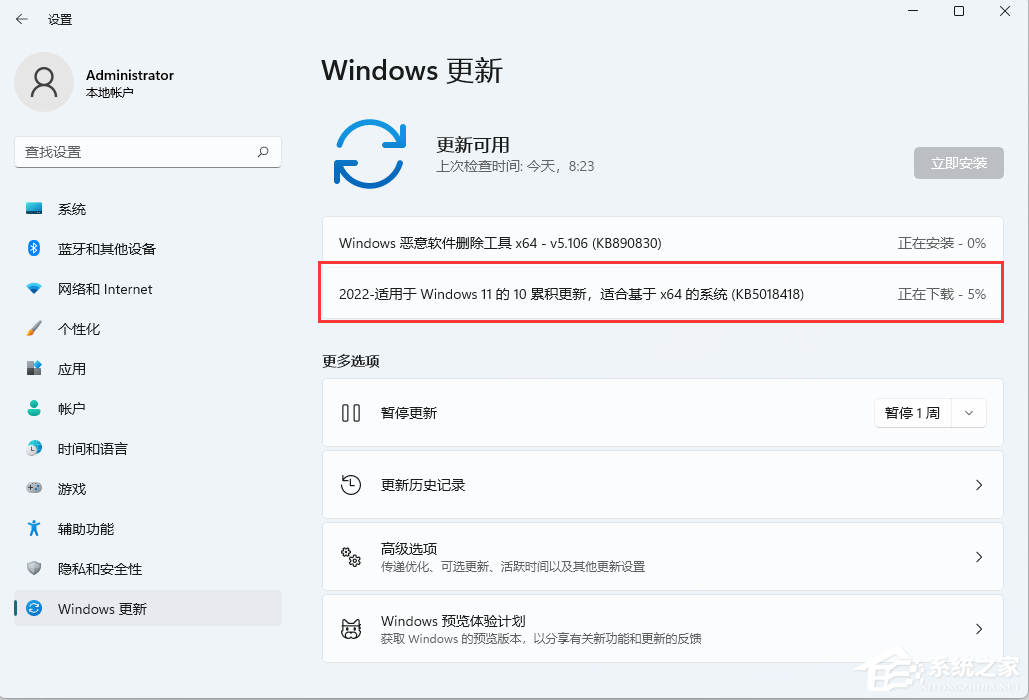
Task: Click the 更新历史记录 clock icon
Action: point(352,484)
